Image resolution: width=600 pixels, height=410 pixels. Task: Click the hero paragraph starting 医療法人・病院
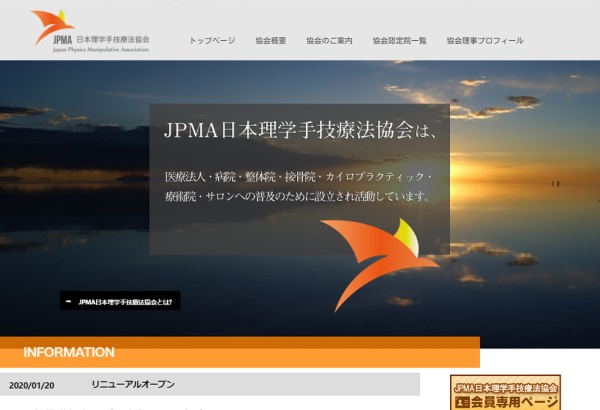[298, 186]
